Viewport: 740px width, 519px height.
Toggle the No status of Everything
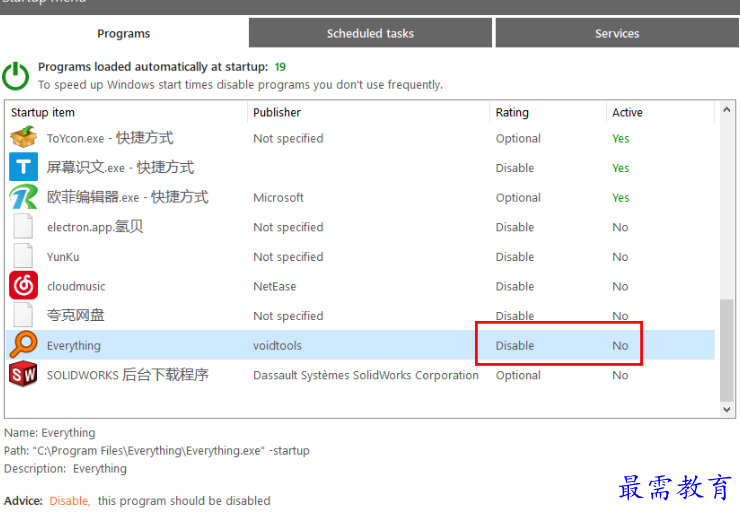pyautogui.click(x=620, y=345)
